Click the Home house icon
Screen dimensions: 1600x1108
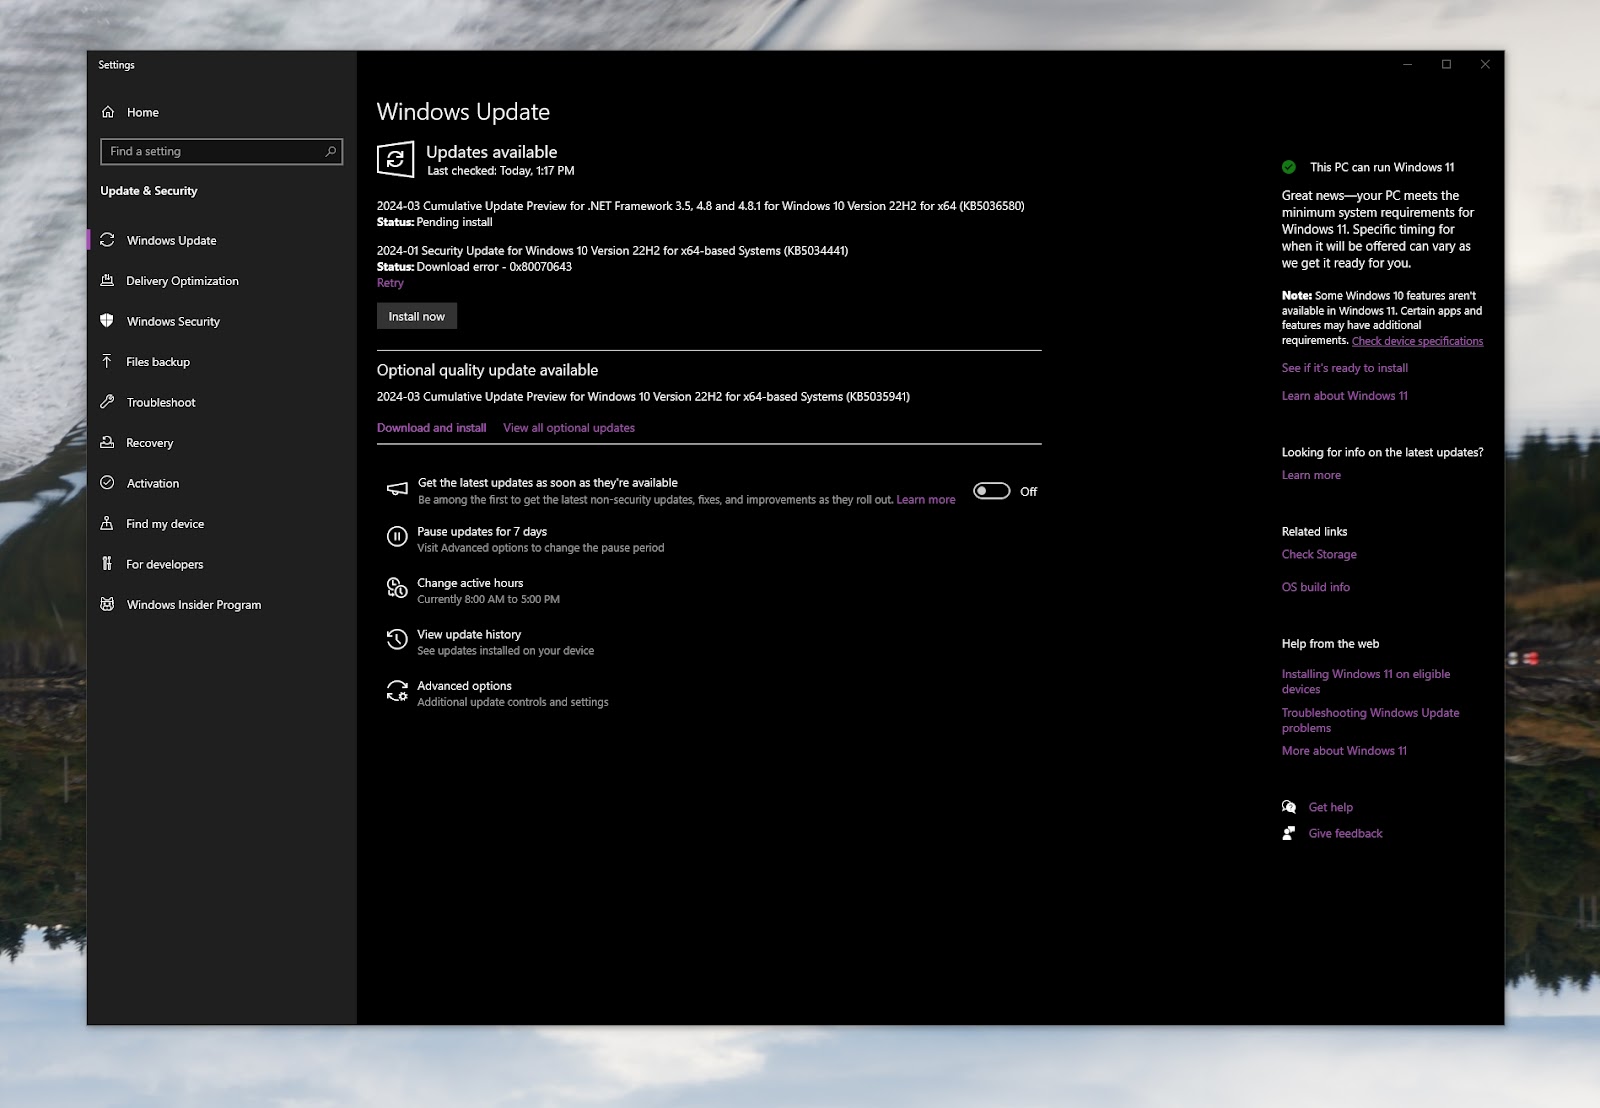[x=108, y=112]
